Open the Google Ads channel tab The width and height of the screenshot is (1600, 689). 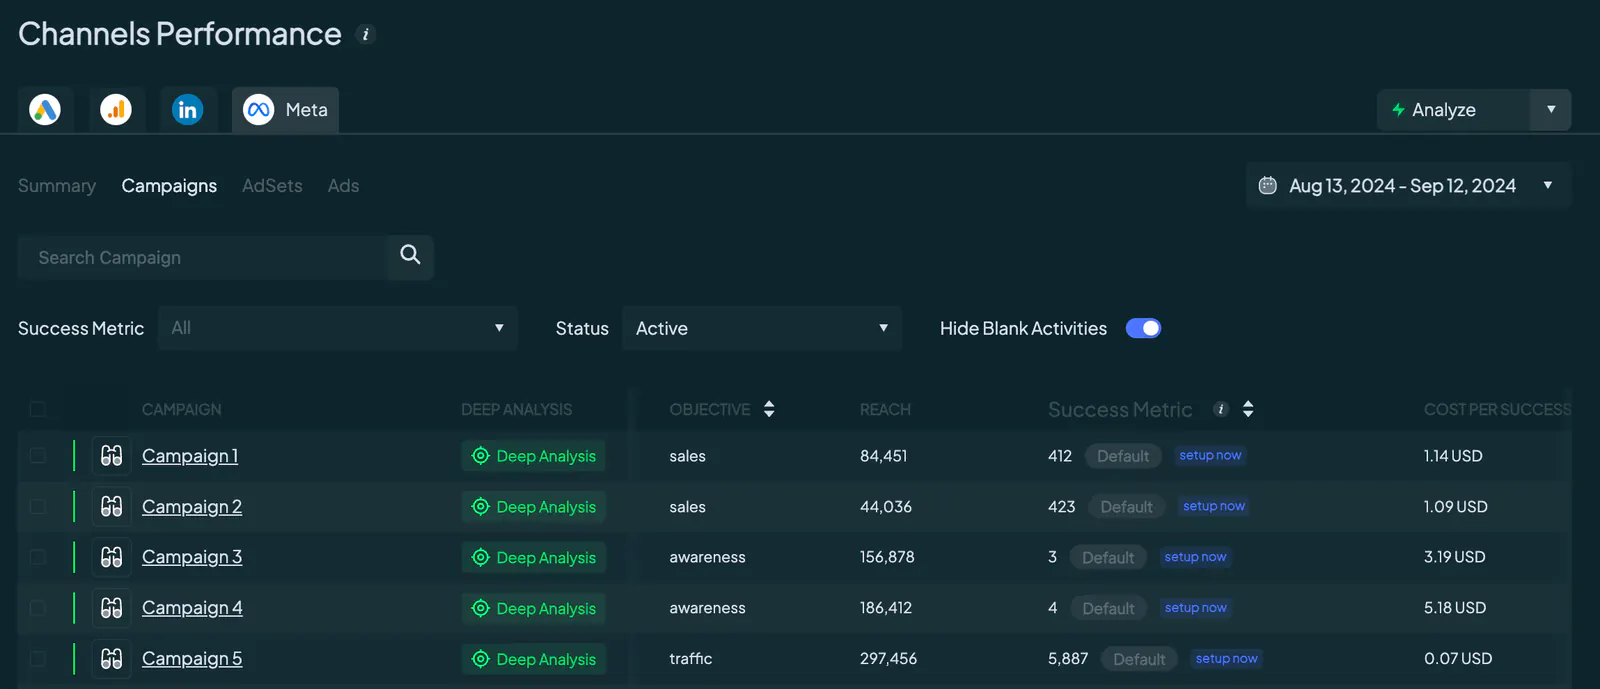[45, 109]
